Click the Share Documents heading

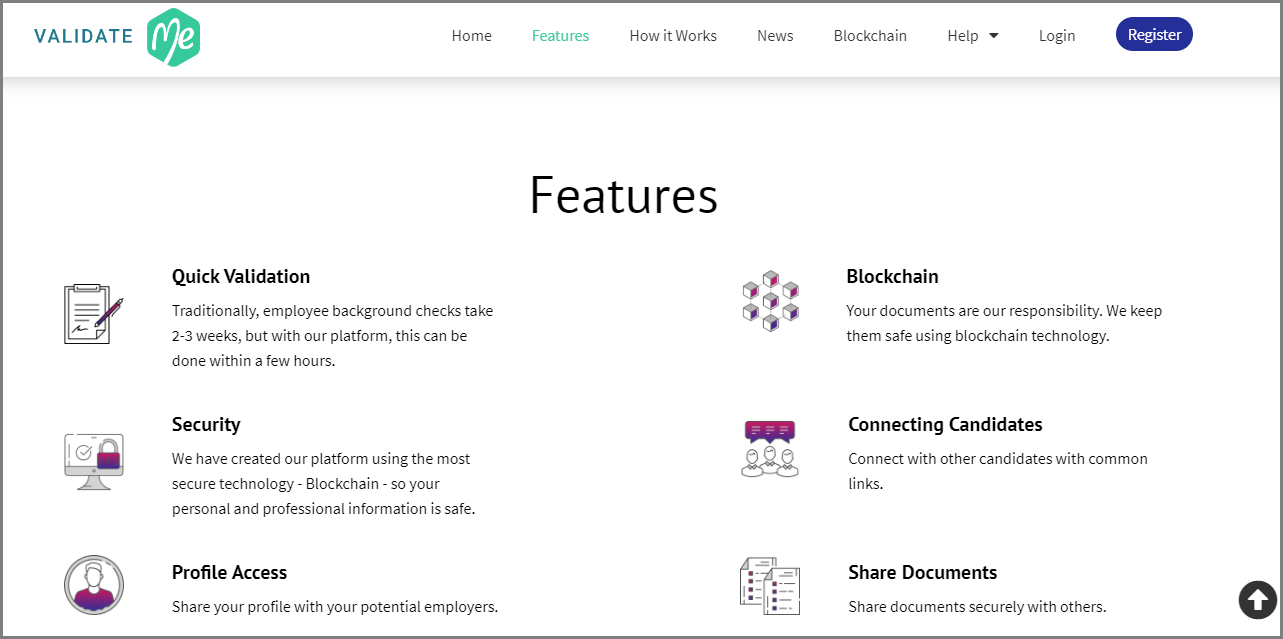(x=922, y=572)
